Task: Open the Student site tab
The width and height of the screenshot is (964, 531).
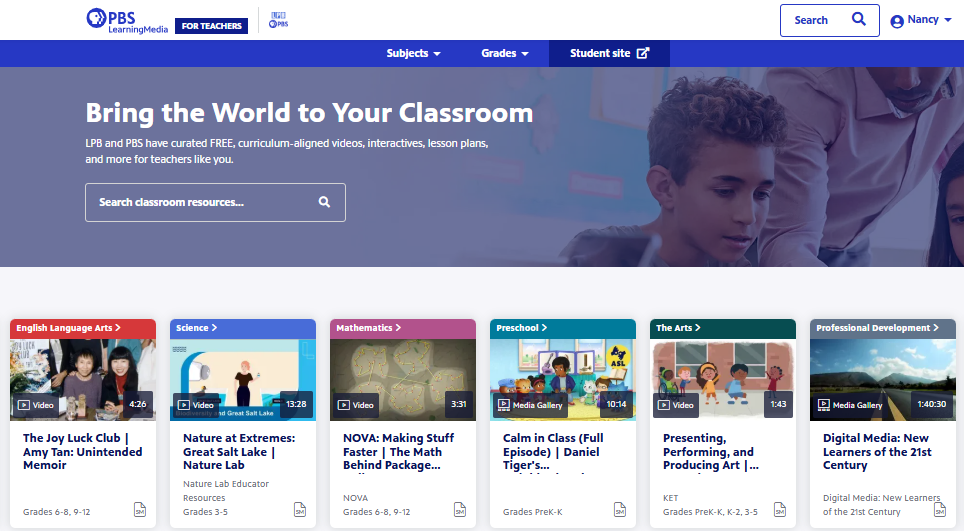Action: click(x=609, y=53)
